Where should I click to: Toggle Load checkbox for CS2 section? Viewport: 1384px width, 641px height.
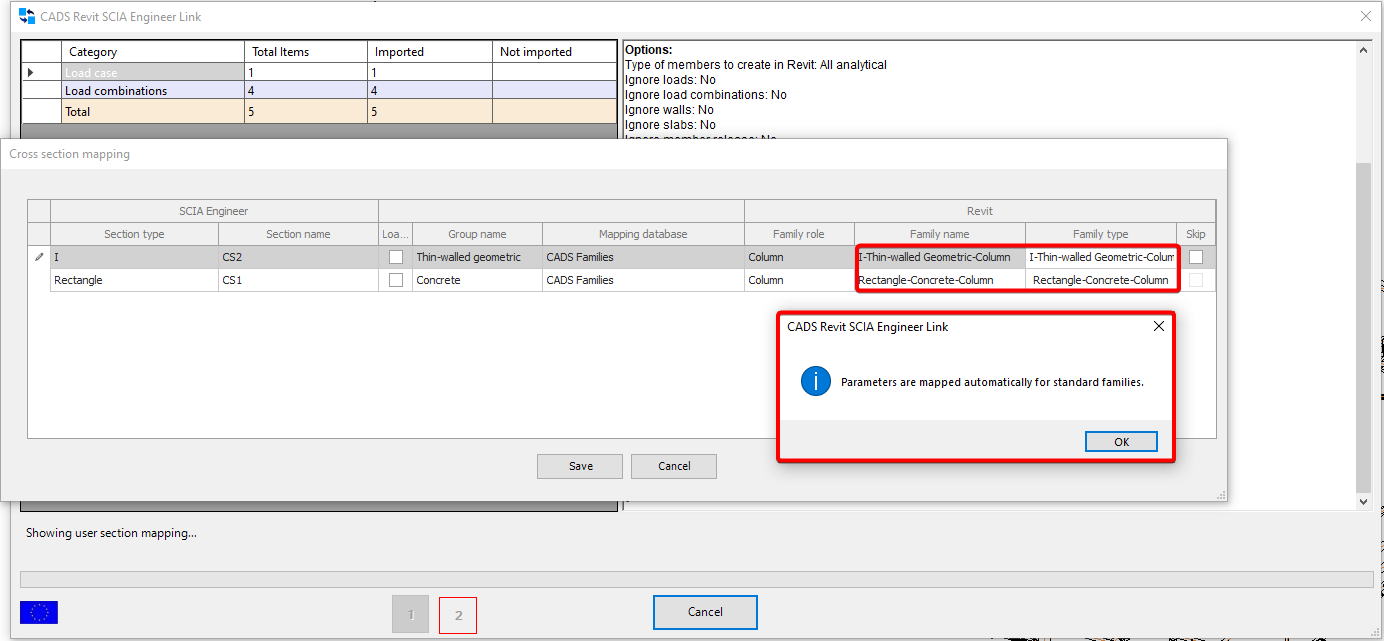pos(396,257)
